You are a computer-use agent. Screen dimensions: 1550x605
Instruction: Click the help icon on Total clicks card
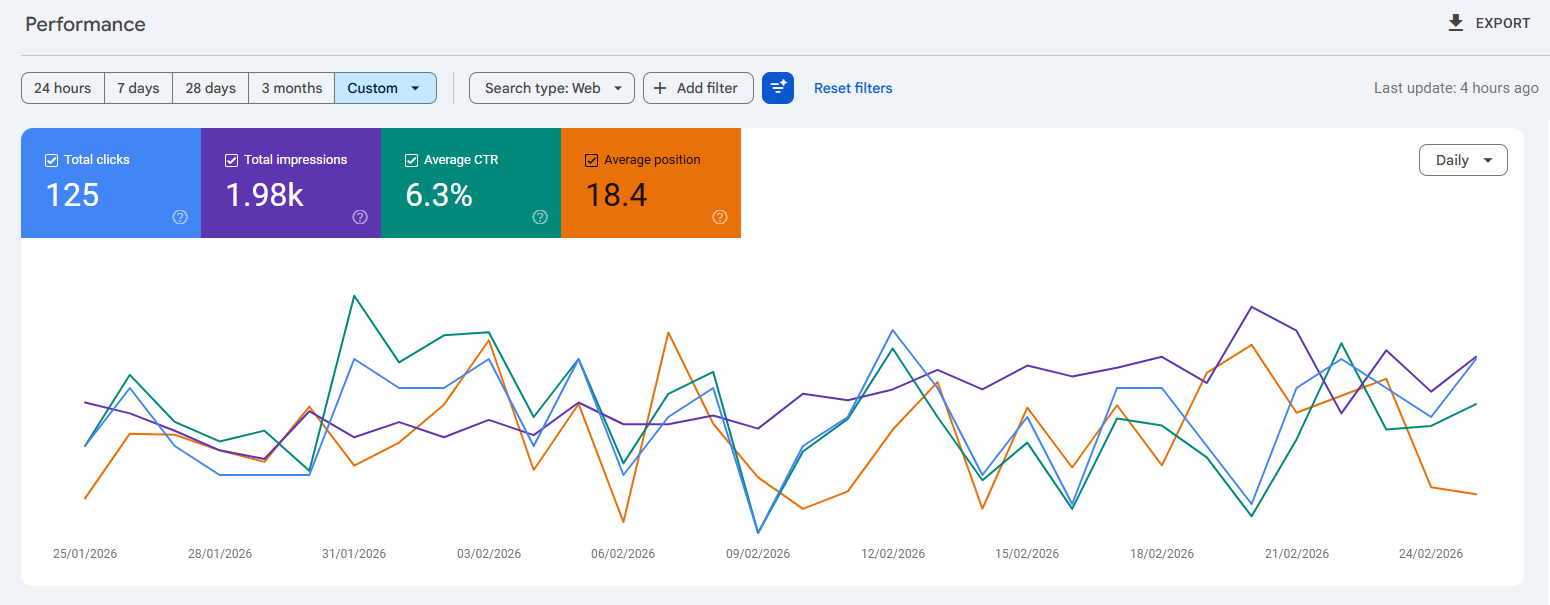pyautogui.click(x=179, y=217)
